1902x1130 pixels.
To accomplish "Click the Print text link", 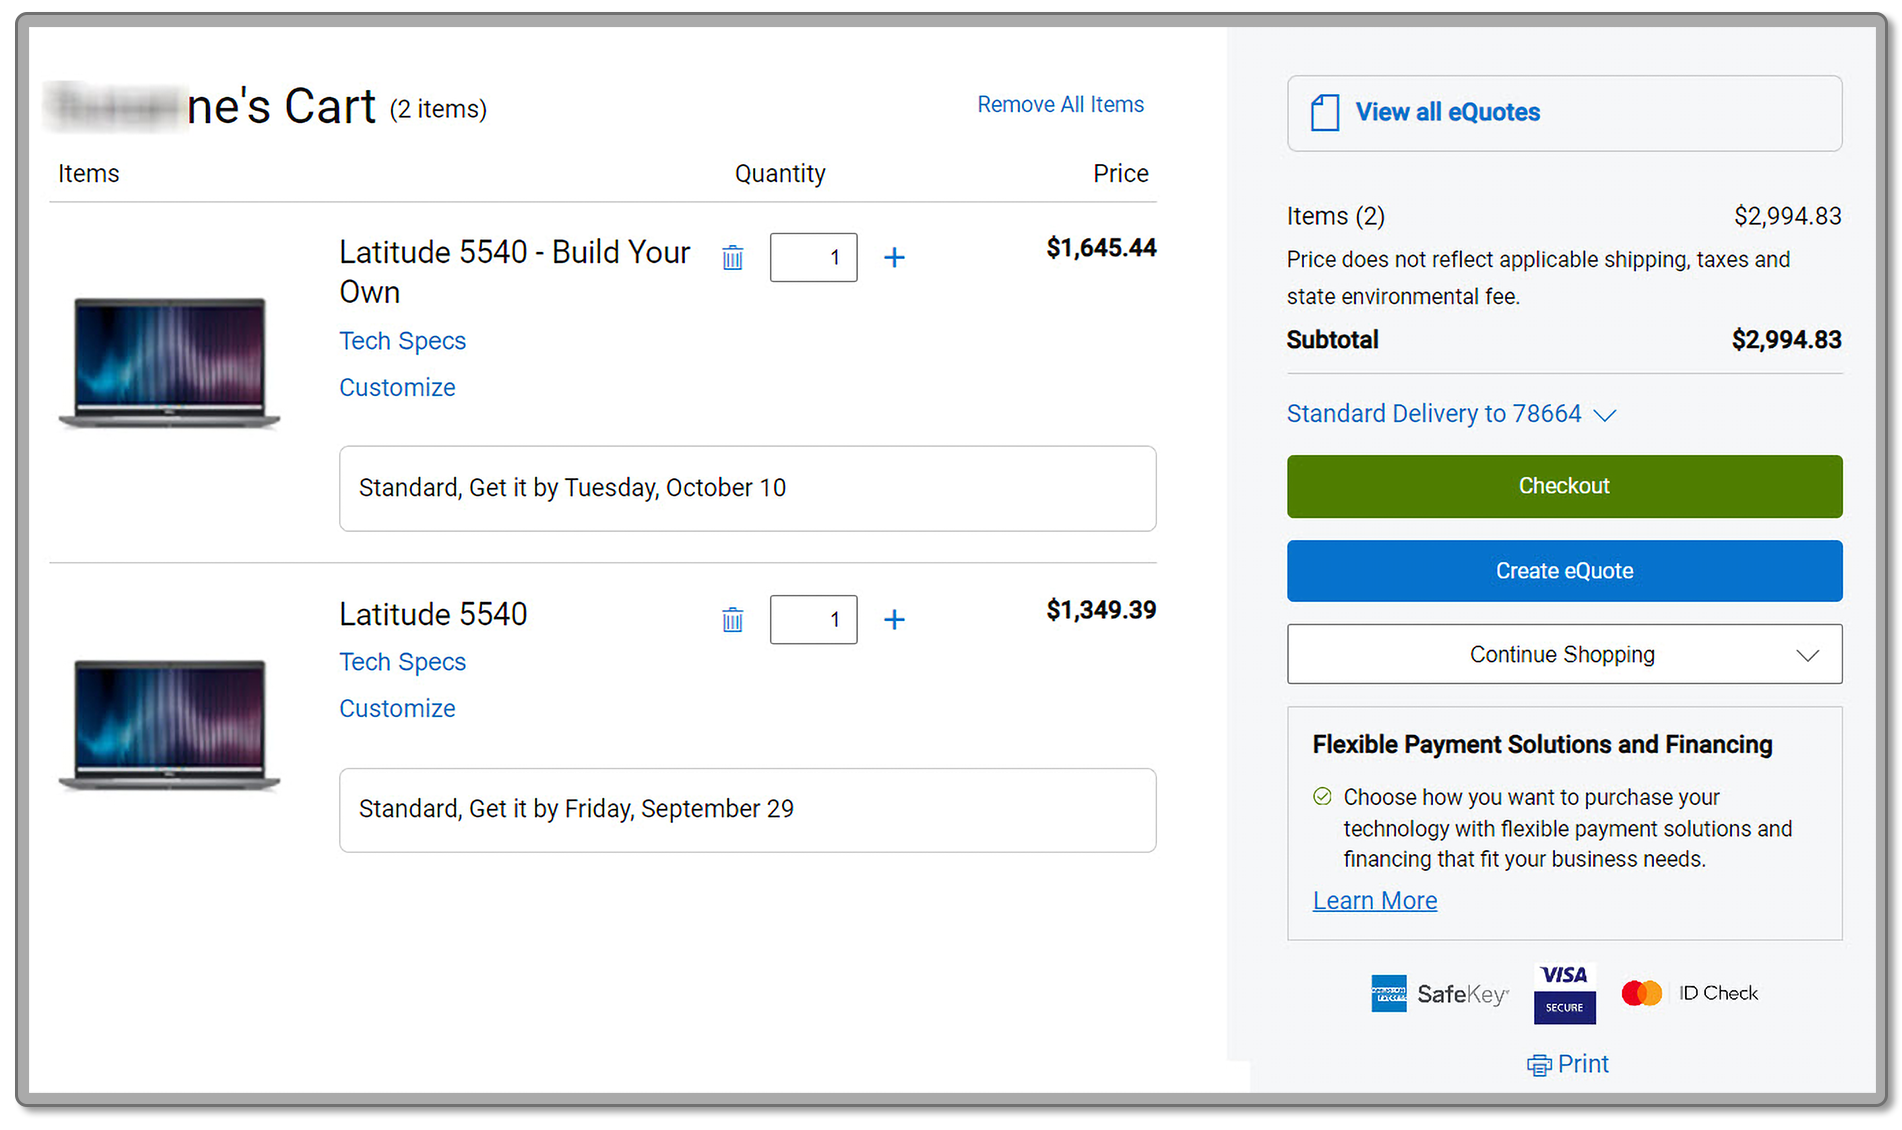I will pos(1583,1064).
